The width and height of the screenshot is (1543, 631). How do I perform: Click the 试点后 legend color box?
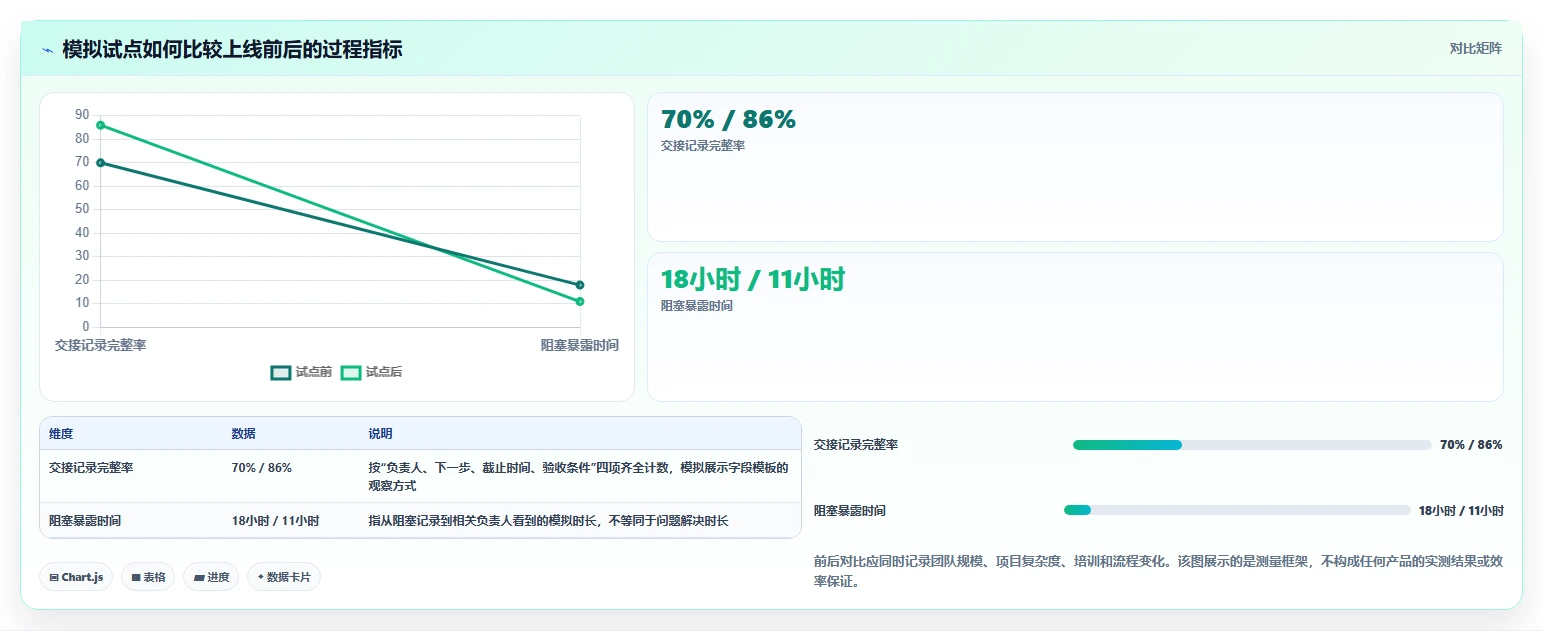pyautogui.click(x=351, y=372)
